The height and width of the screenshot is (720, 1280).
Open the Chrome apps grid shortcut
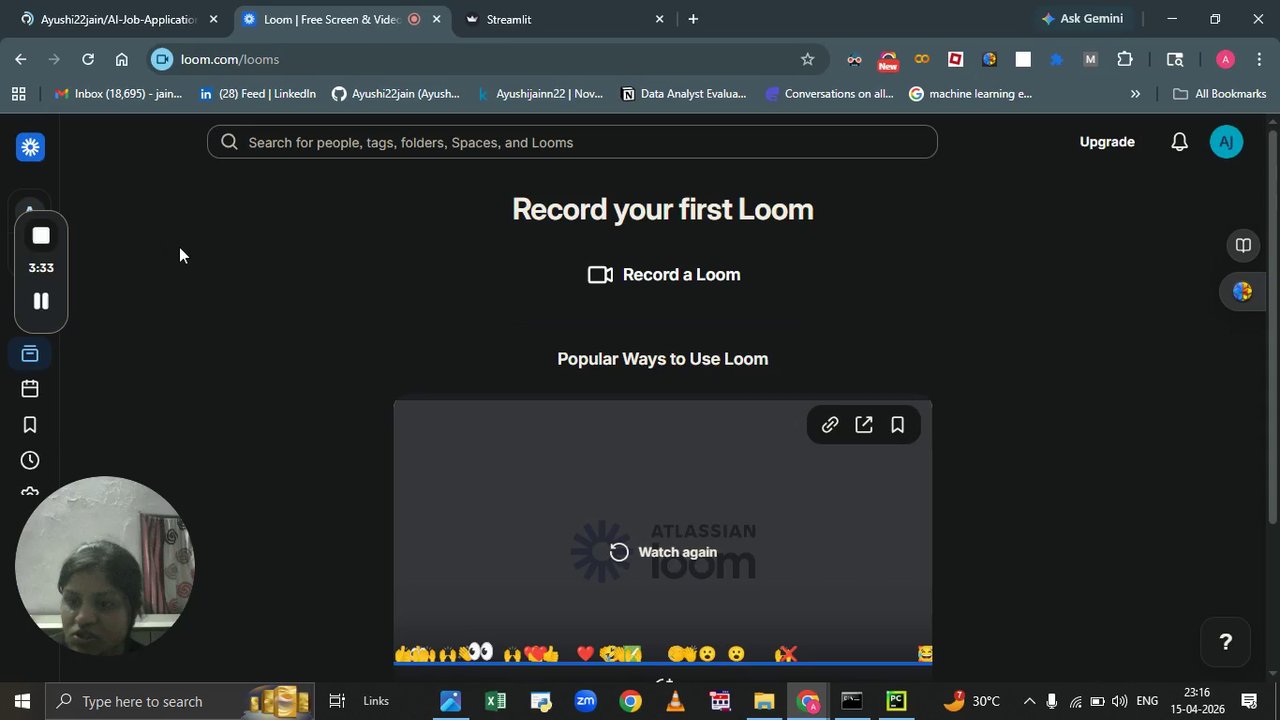point(18,94)
